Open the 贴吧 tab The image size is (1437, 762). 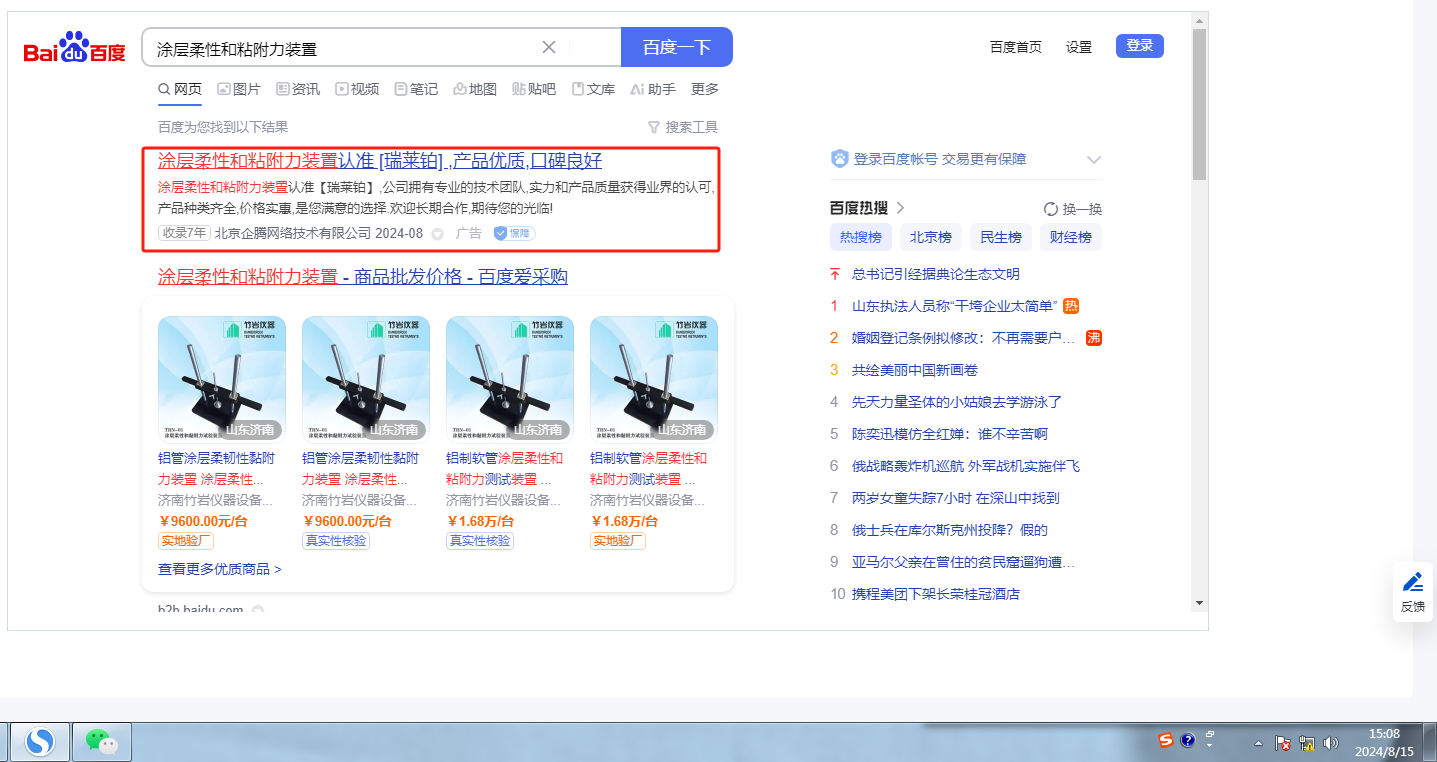tap(534, 89)
